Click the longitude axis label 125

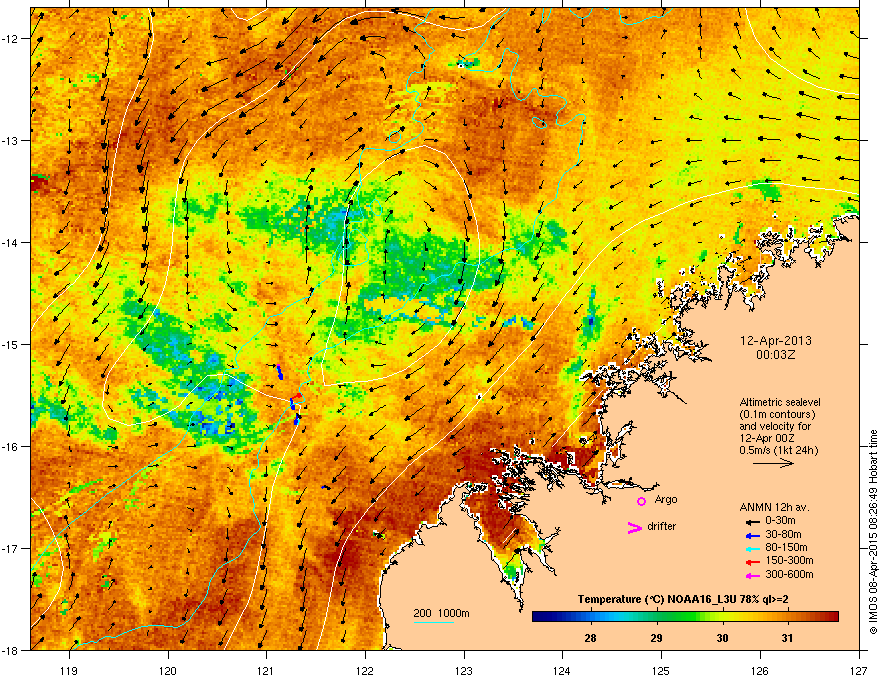[x=661, y=670]
